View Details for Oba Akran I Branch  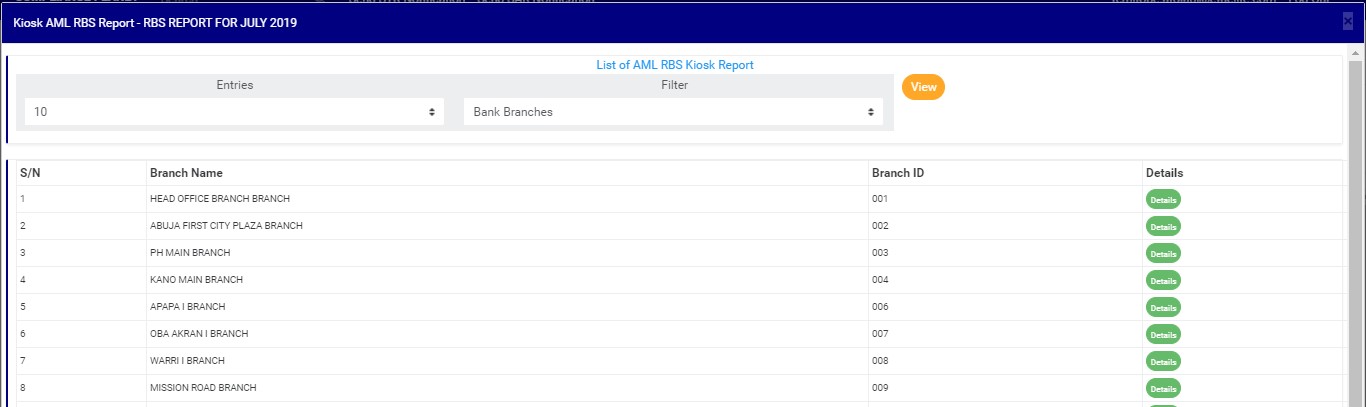pos(1163,335)
